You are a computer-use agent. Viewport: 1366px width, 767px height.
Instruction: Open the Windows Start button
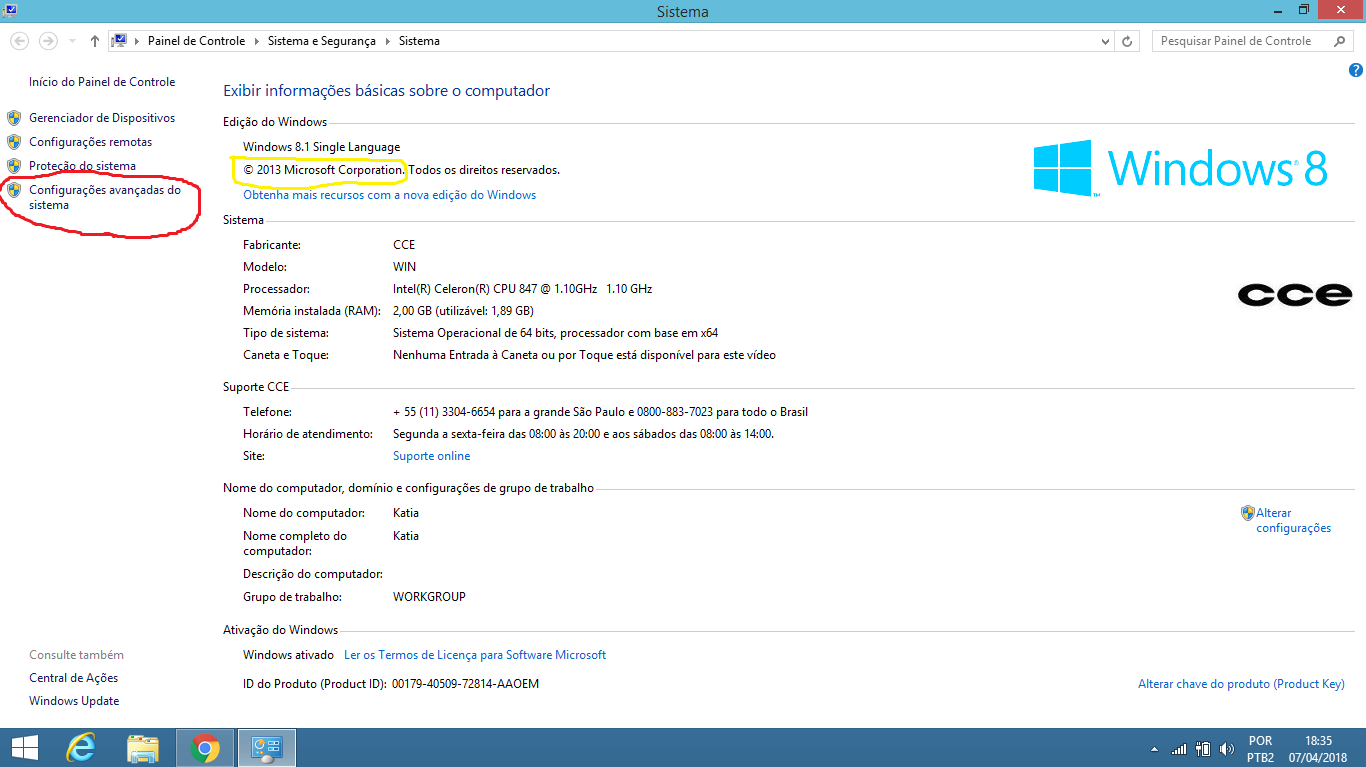[25, 747]
